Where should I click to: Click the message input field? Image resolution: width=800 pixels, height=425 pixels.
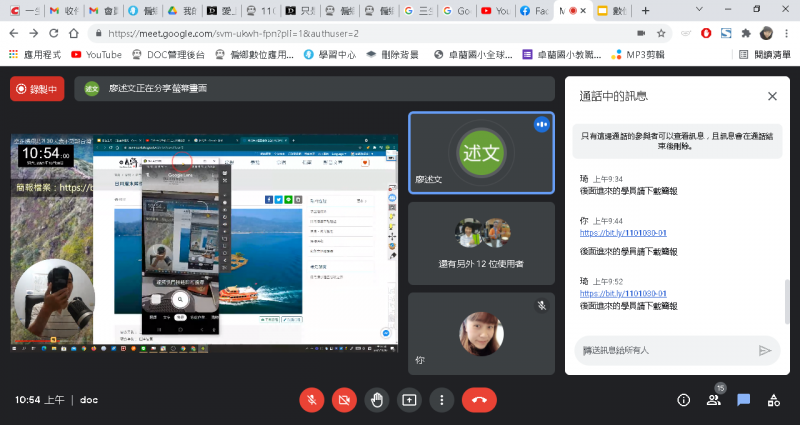666,350
